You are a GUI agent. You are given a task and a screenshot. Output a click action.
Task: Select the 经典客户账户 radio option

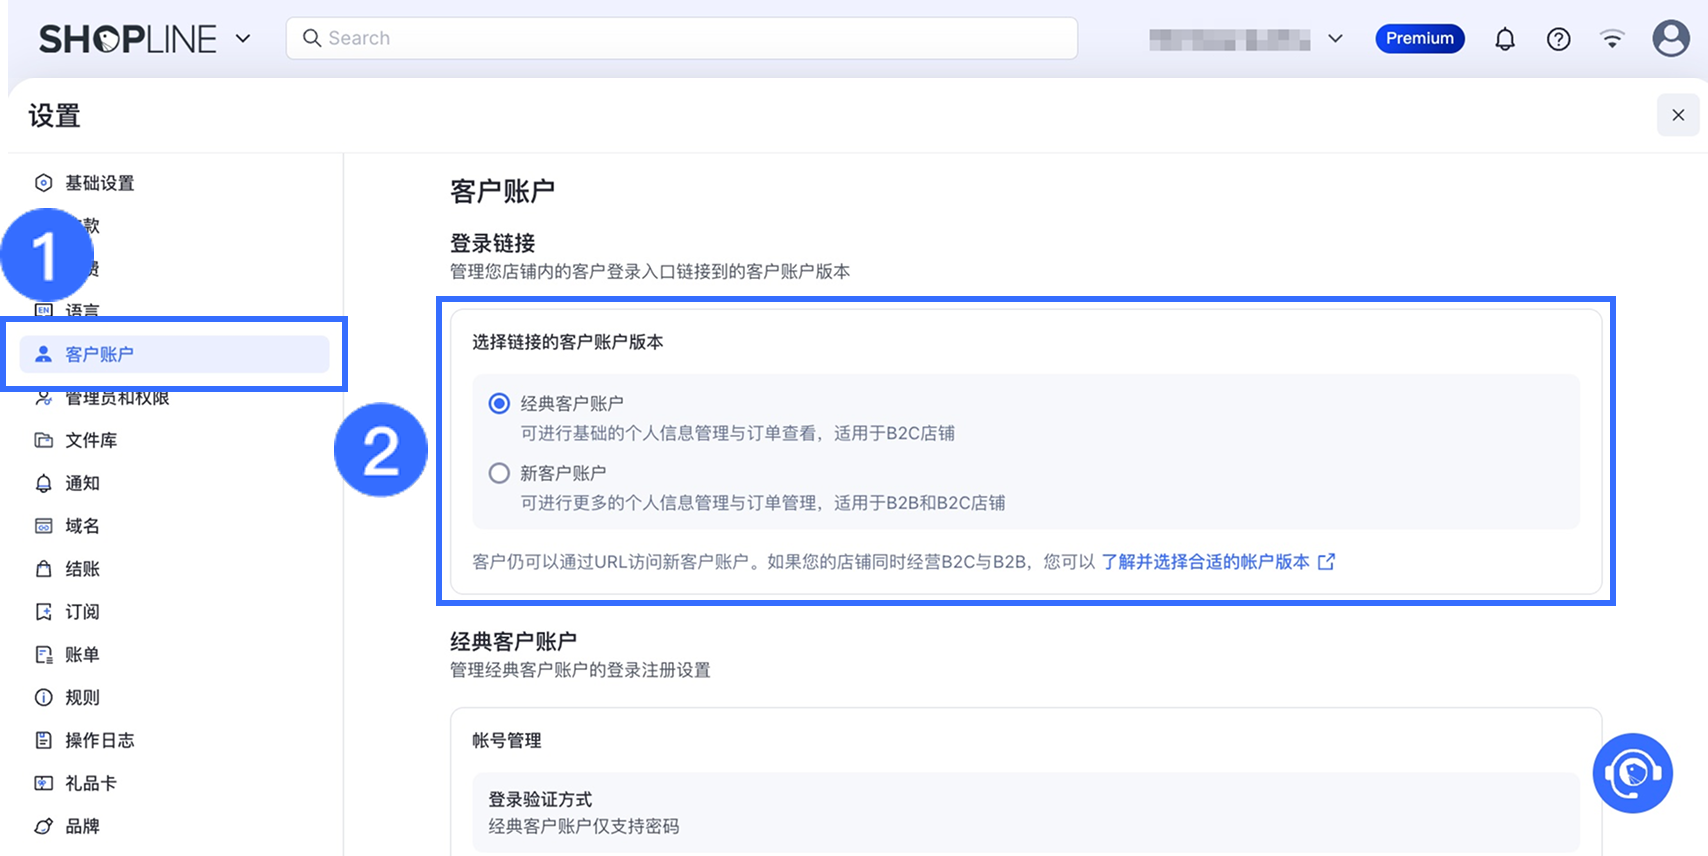pos(499,403)
